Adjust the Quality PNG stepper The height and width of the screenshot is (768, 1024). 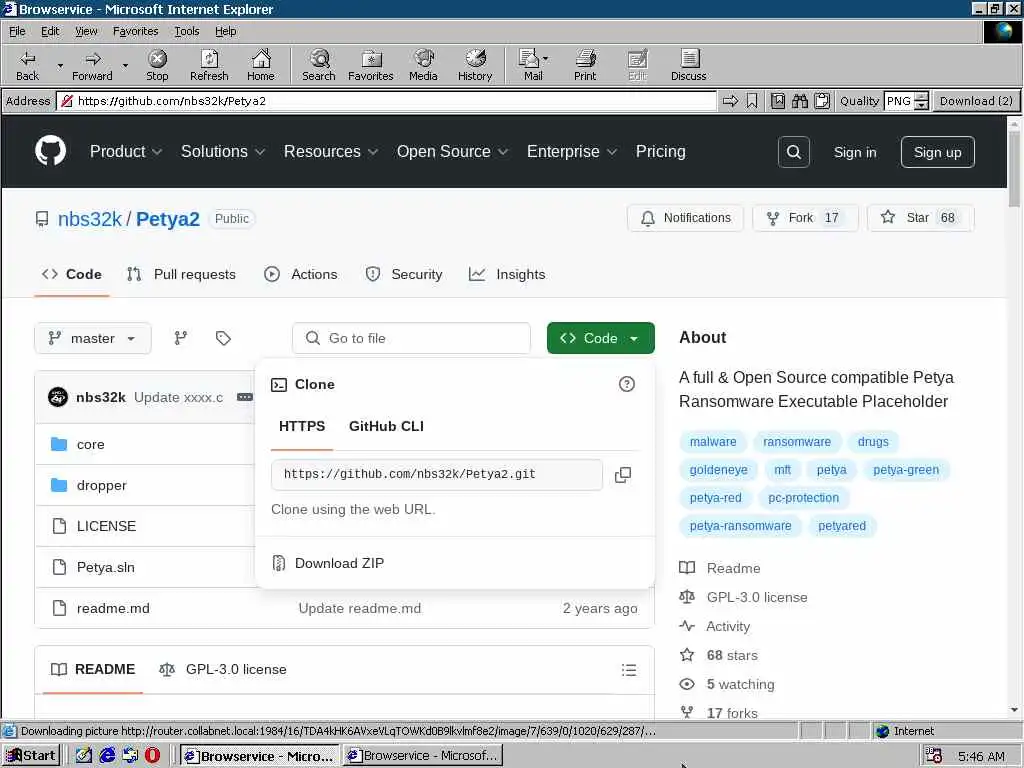(x=921, y=101)
